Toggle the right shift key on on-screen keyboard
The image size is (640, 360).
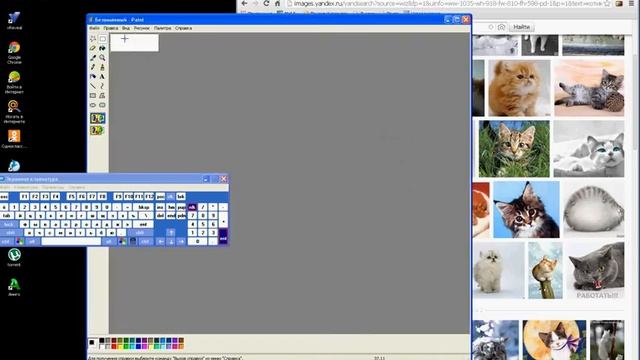[x=140, y=233]
